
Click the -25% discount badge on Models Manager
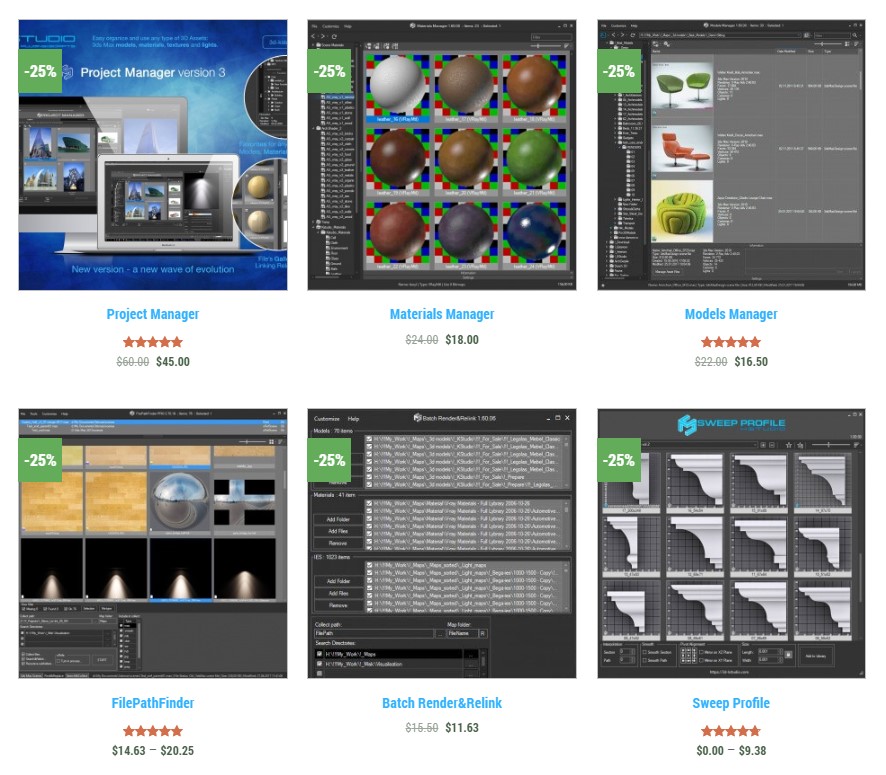click(619, 71)
